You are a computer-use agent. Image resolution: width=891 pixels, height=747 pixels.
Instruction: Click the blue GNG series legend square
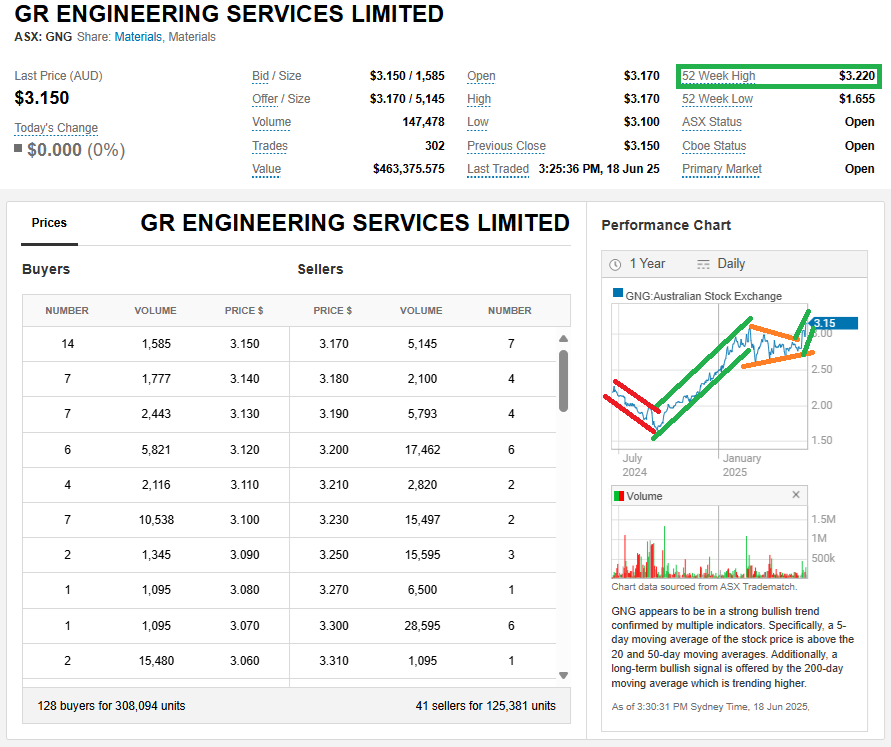coord(619,296)
